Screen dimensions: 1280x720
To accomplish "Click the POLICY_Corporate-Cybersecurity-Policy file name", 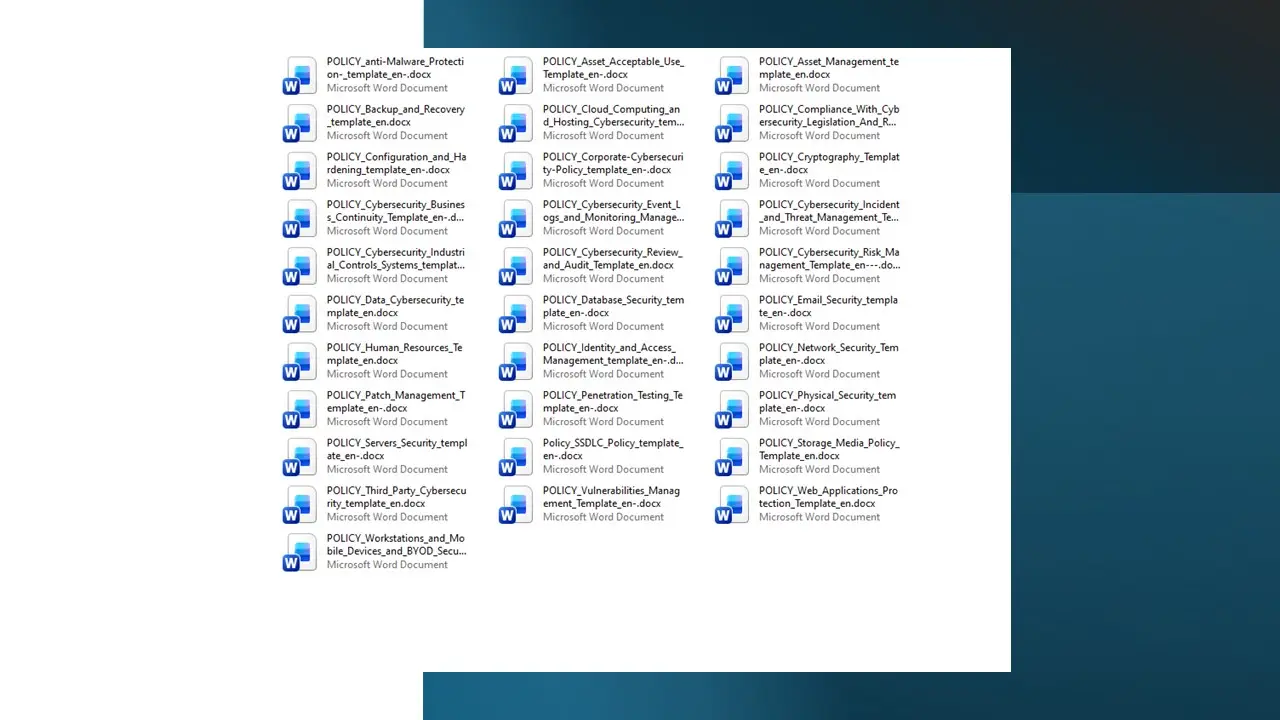I will tap(612, 163).
